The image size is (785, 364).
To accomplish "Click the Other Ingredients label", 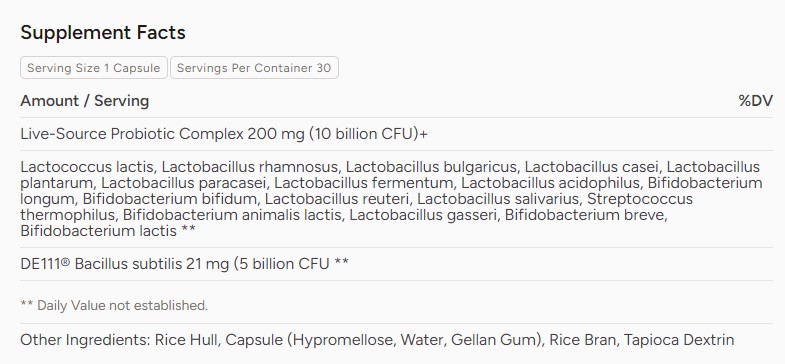I will click(85, 340).
